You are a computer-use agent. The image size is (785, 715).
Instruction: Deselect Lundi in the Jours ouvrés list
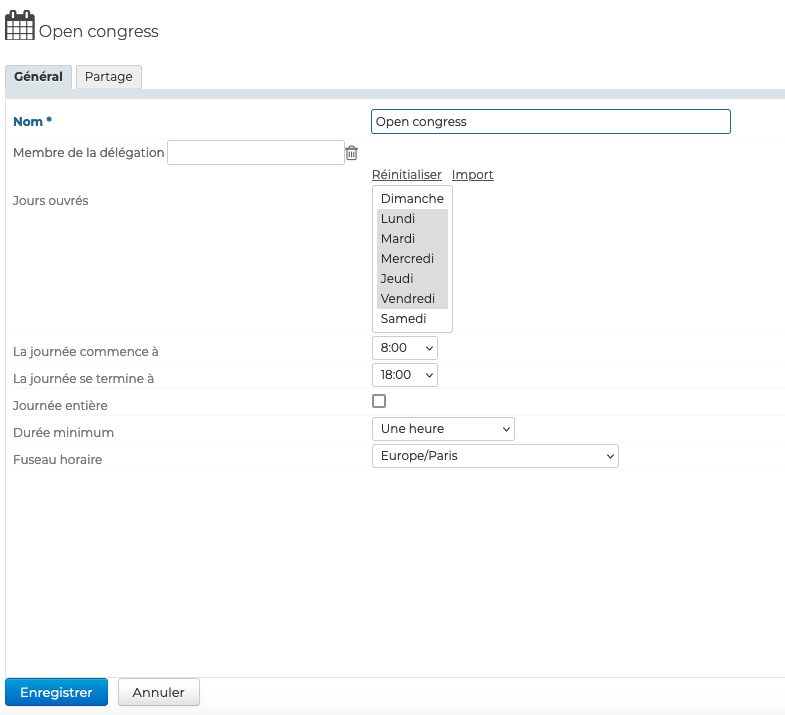[x=399, y=219]
